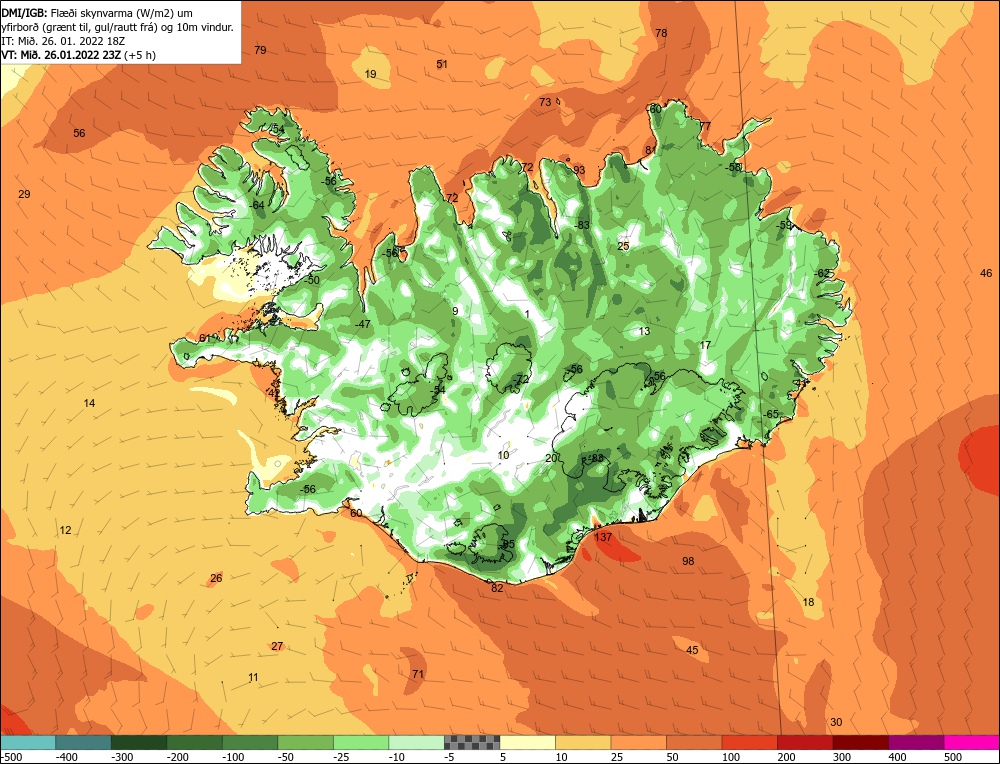Click the '-58' value in northeast Iceland
1000x764 pixels.
(733, 167)
